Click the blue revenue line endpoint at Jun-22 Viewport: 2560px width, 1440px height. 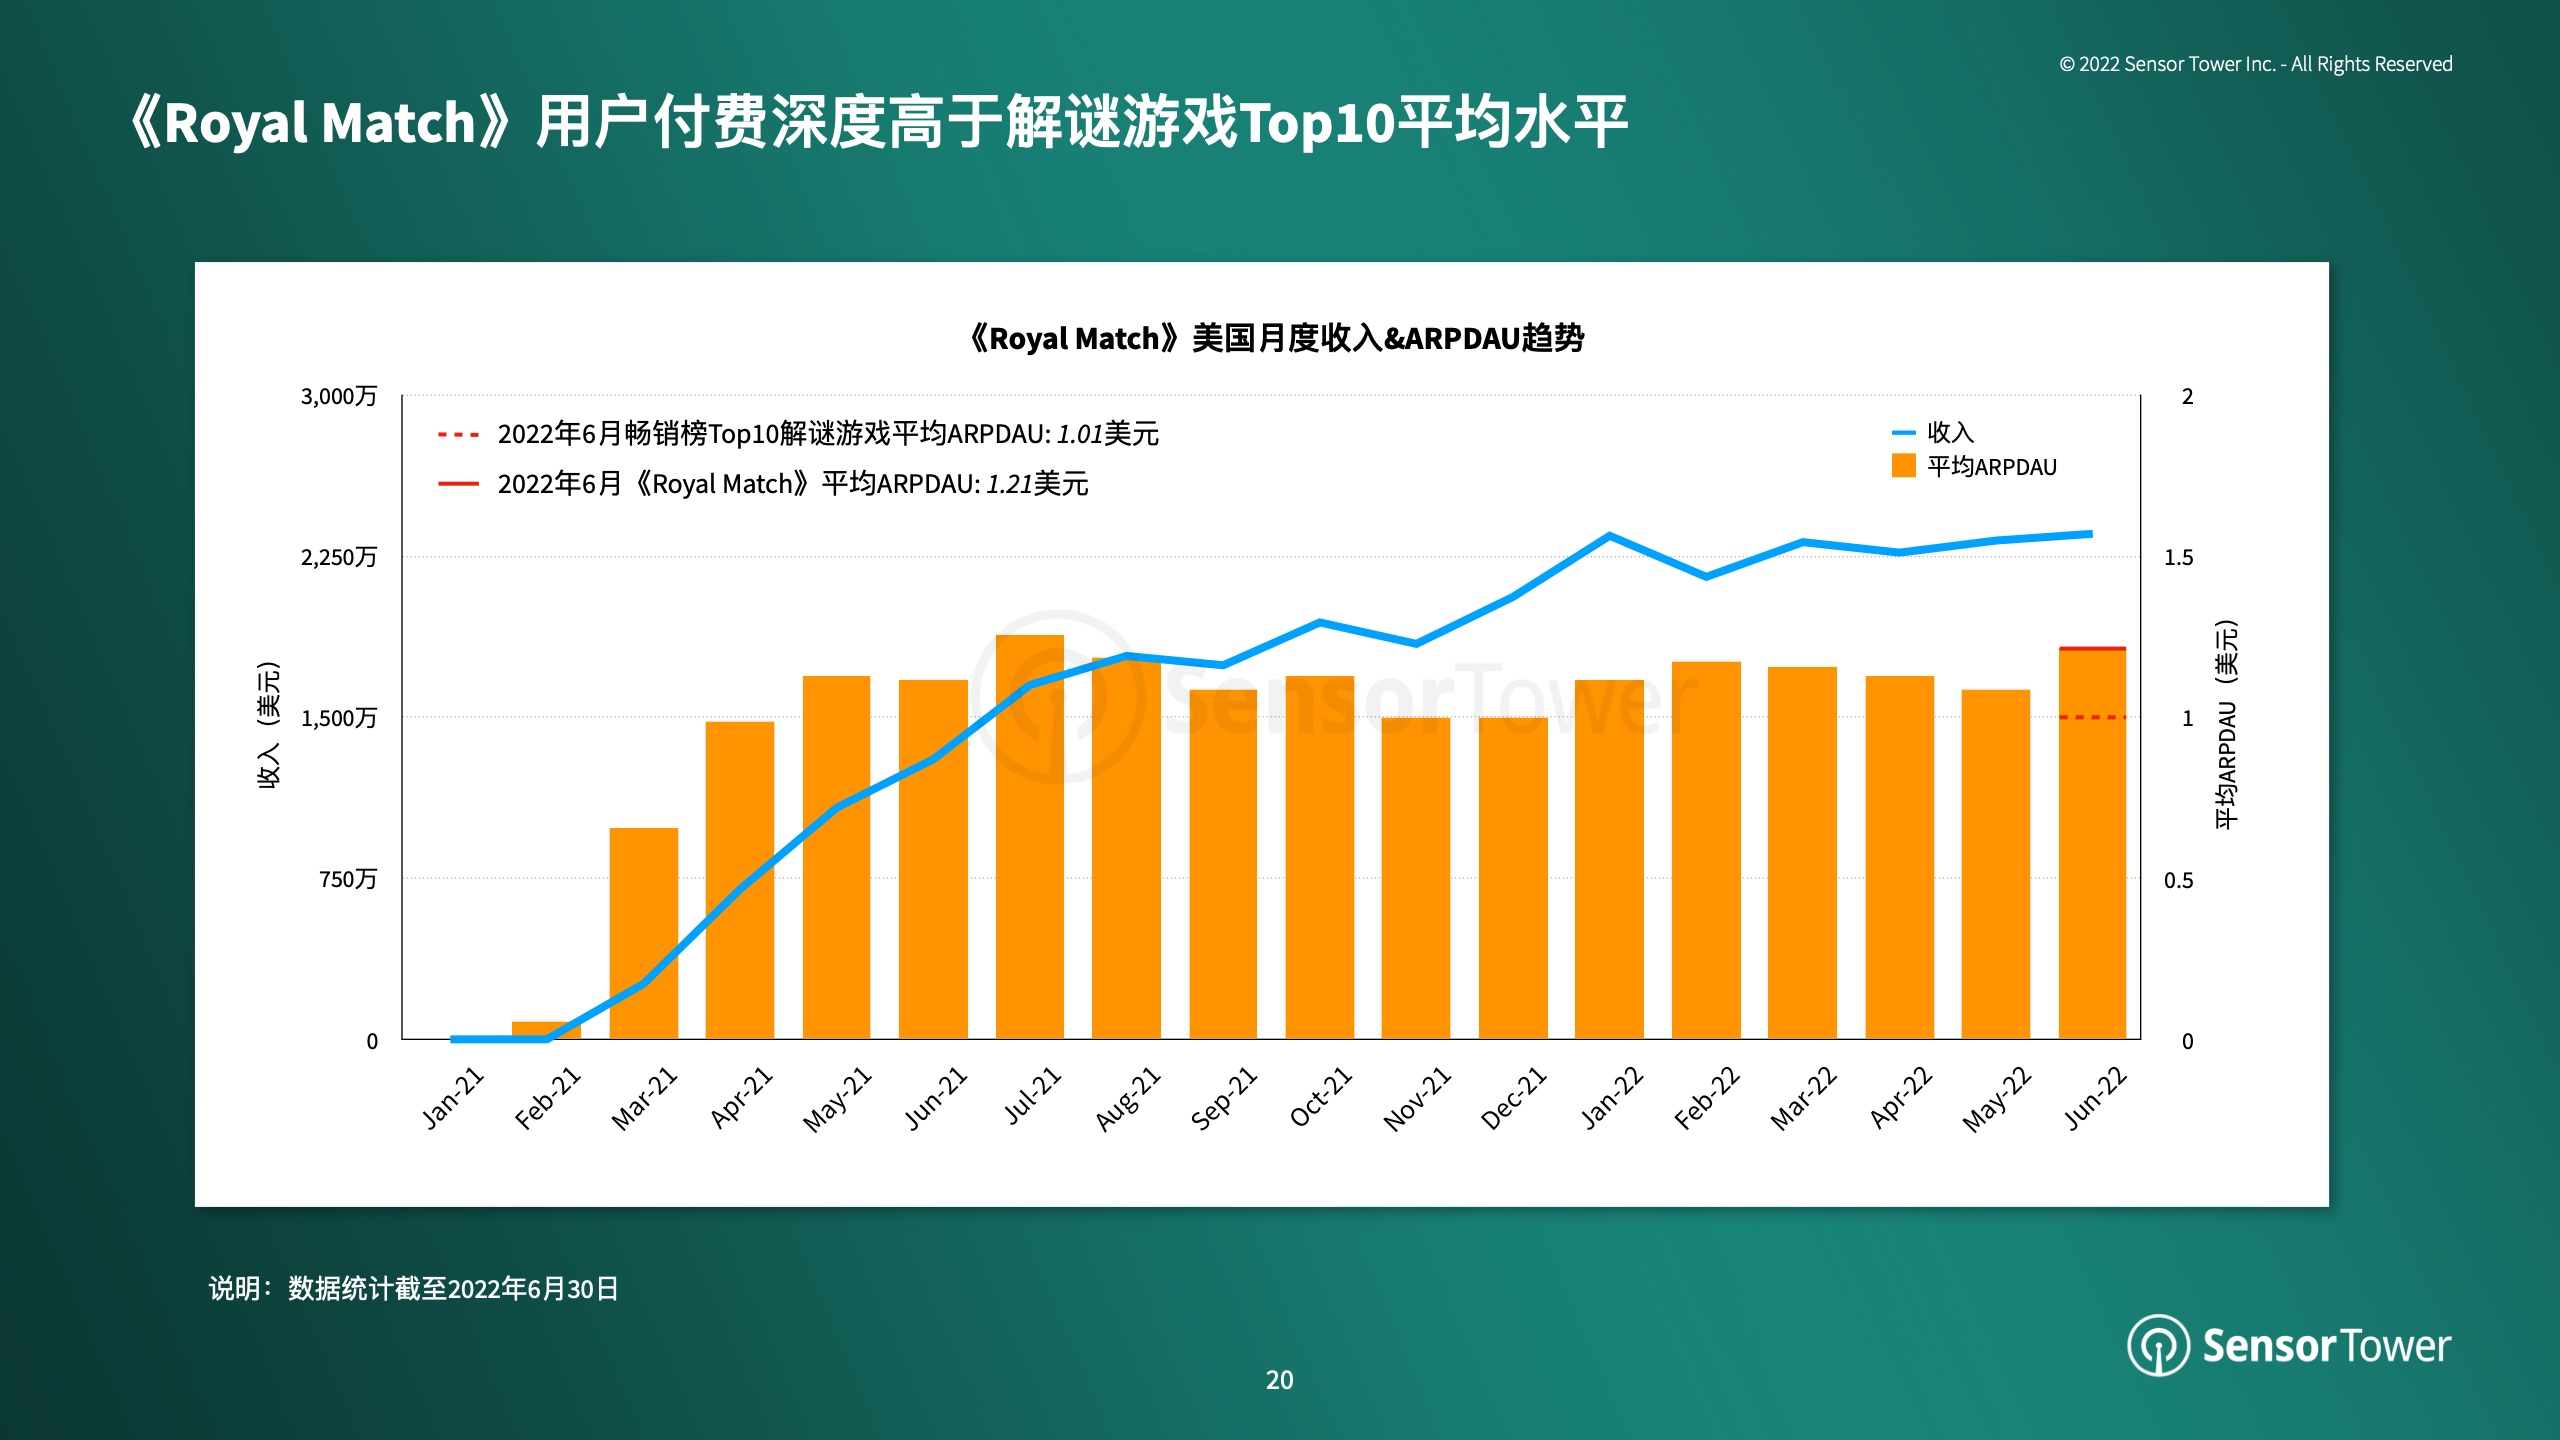[2089, 534]
